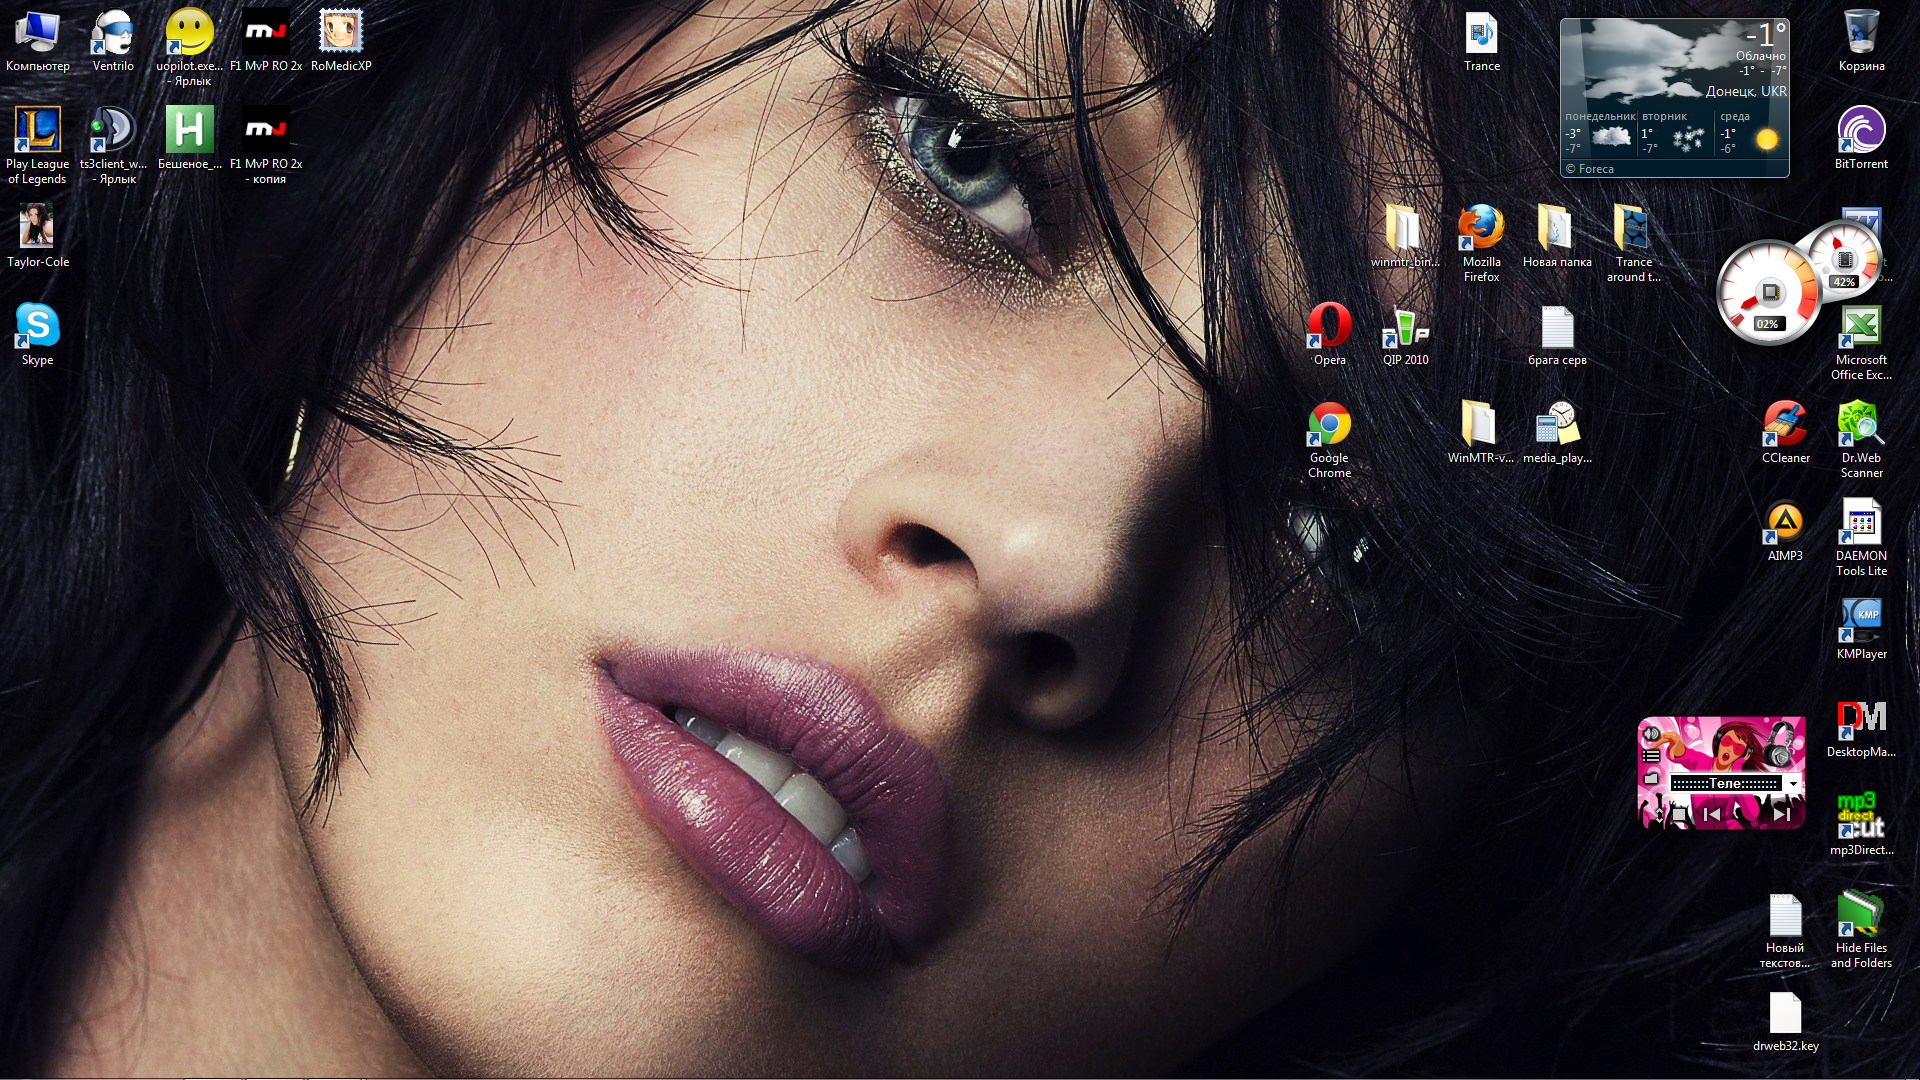Skip to next station in radio gadget
The height and width of the screenshot is (1080, 1920).
pyautogui.click(x=1781, y=815)
